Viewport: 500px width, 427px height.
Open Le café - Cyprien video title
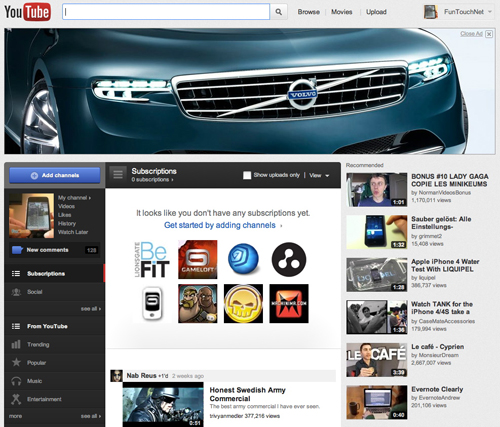pos(437,347)
